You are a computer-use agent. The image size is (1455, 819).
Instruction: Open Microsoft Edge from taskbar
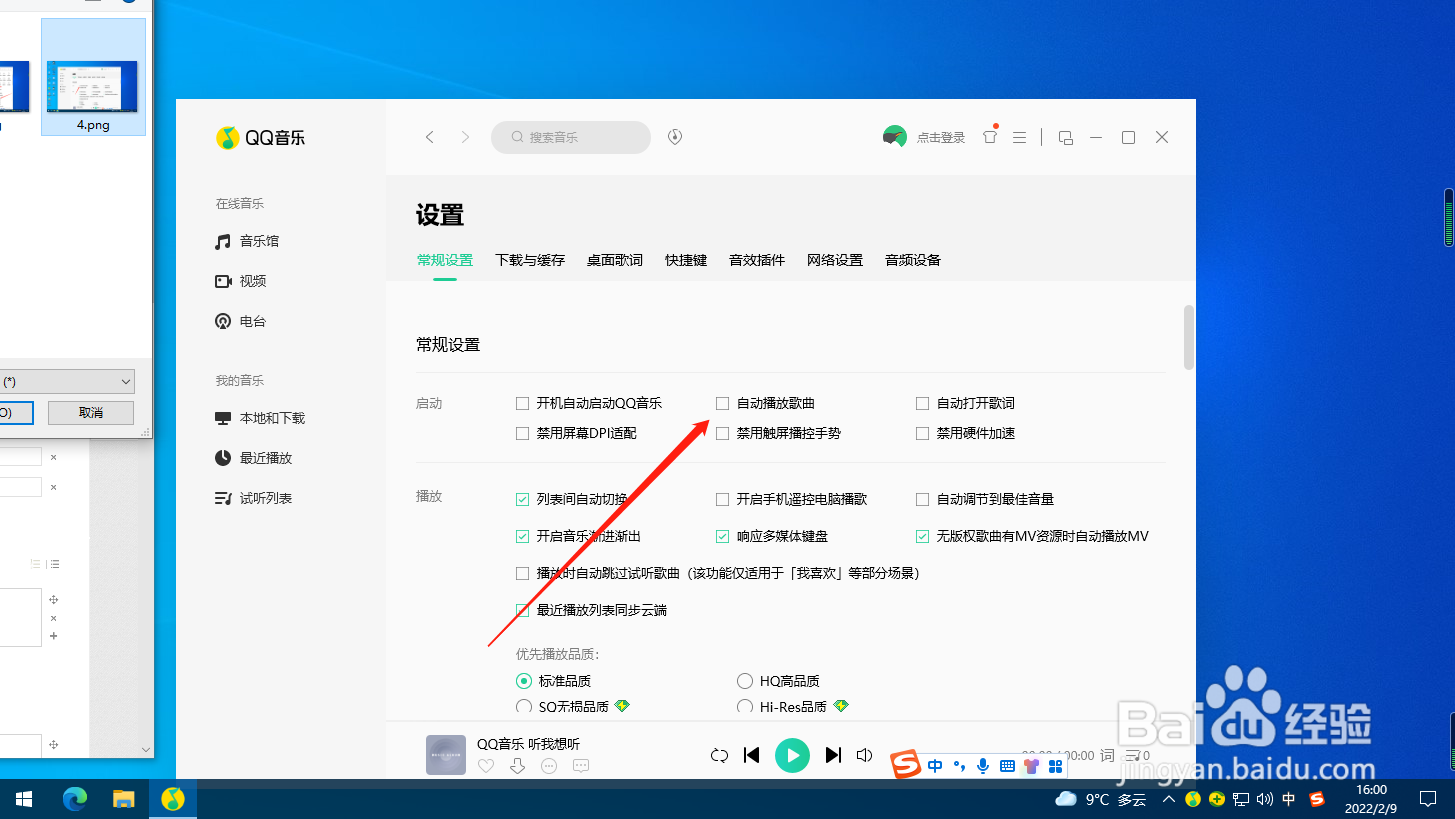tap(75, 799)
